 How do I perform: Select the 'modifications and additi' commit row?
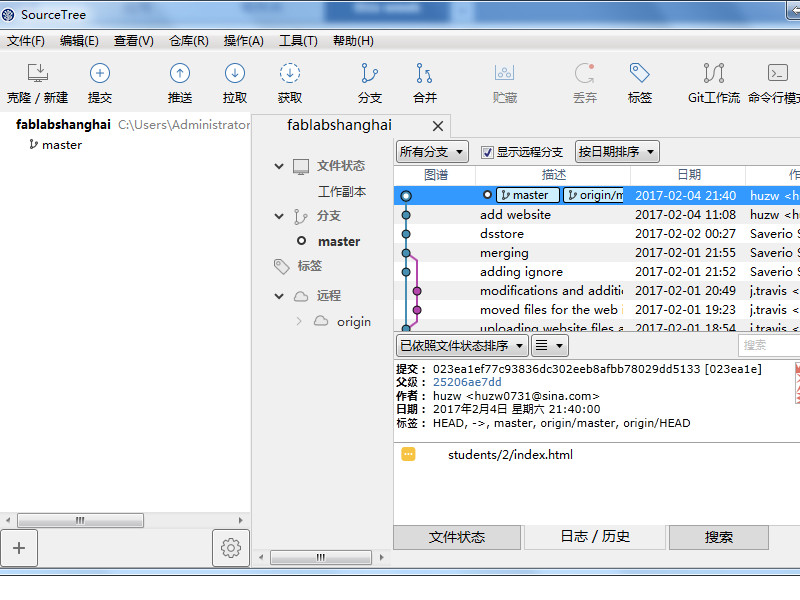tap(597, 291)
